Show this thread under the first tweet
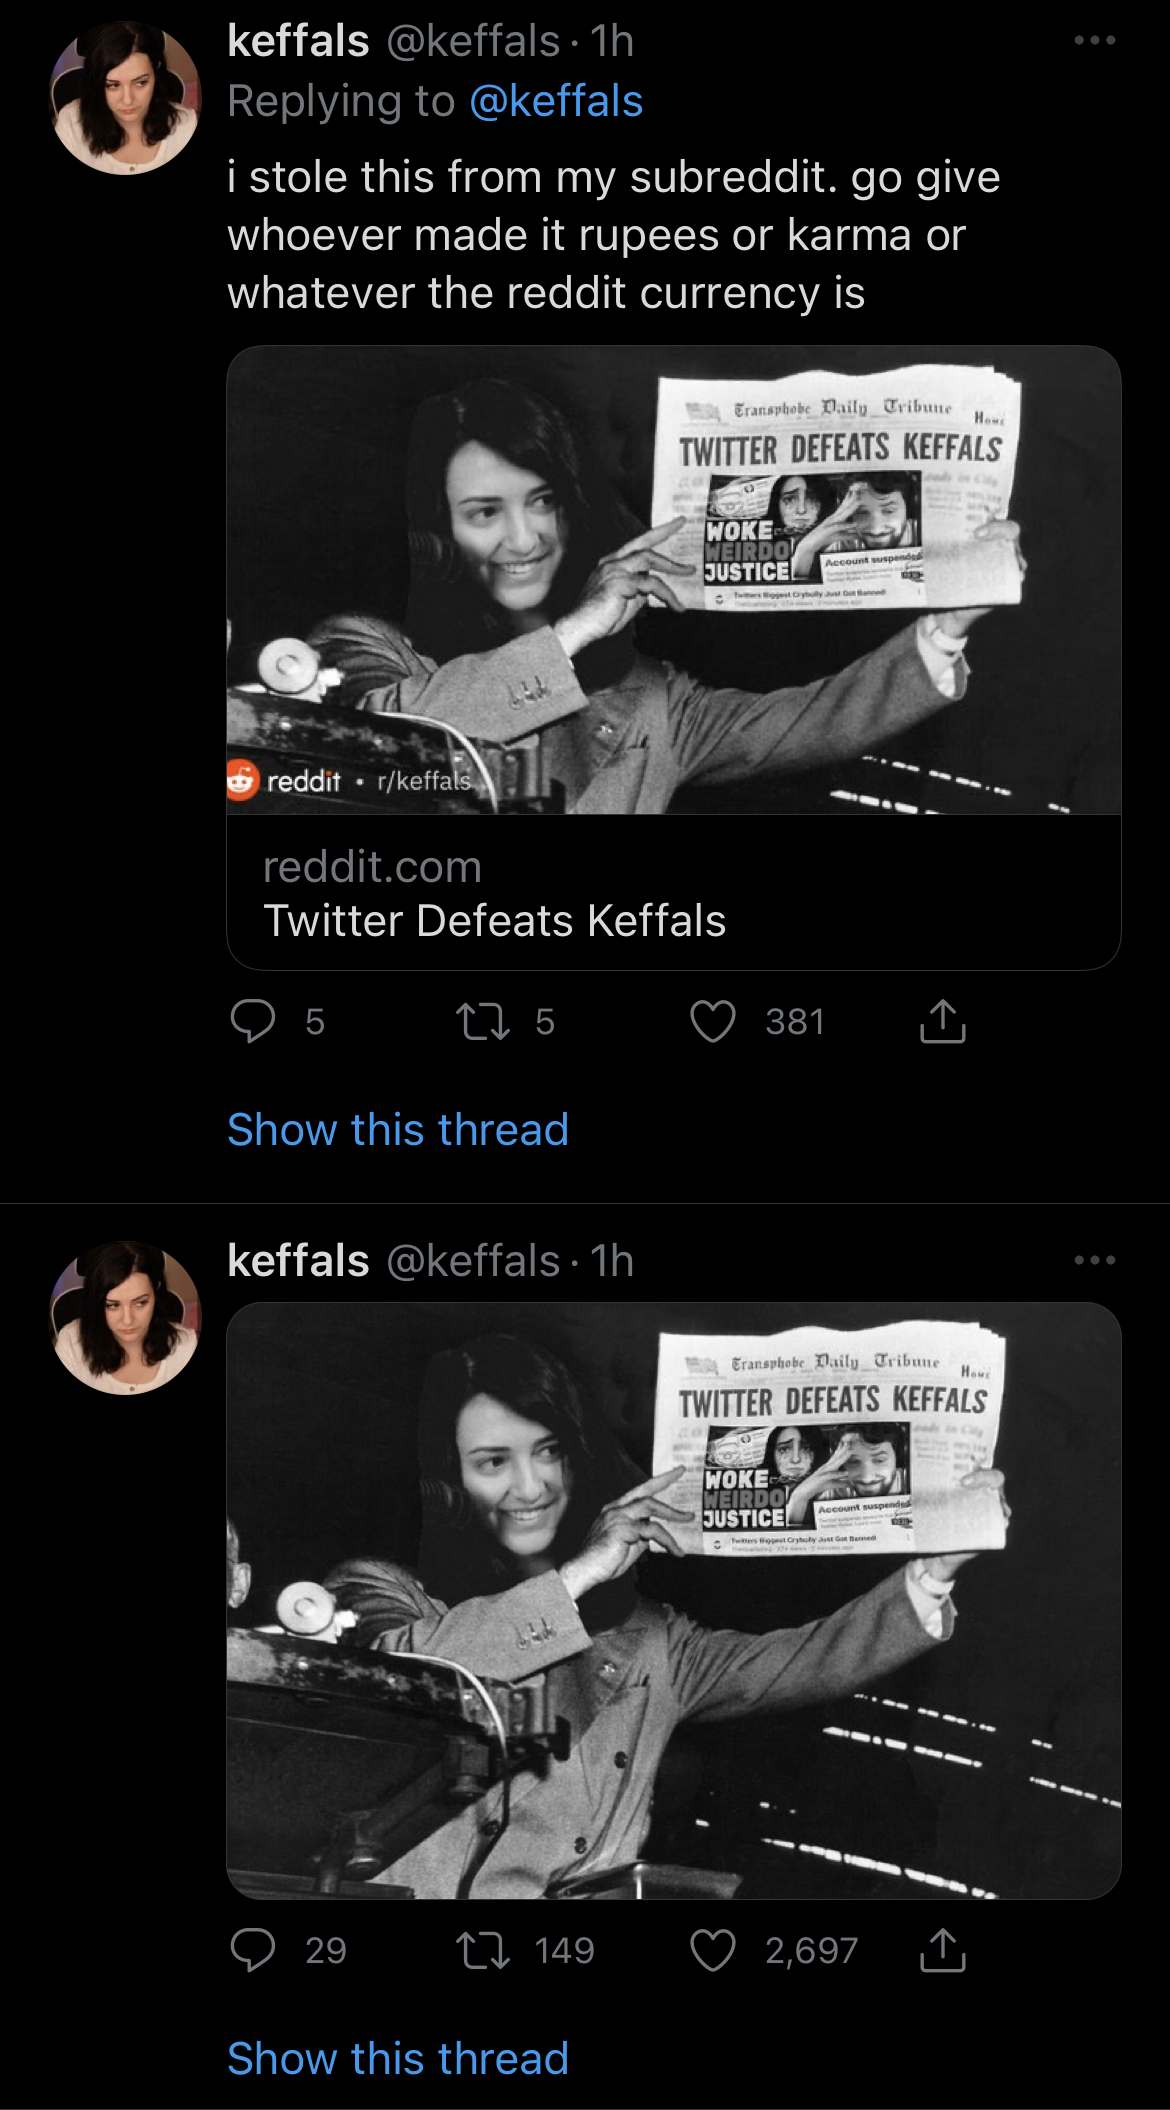Screen dimensions: 1170x2110 [398, 1130]
